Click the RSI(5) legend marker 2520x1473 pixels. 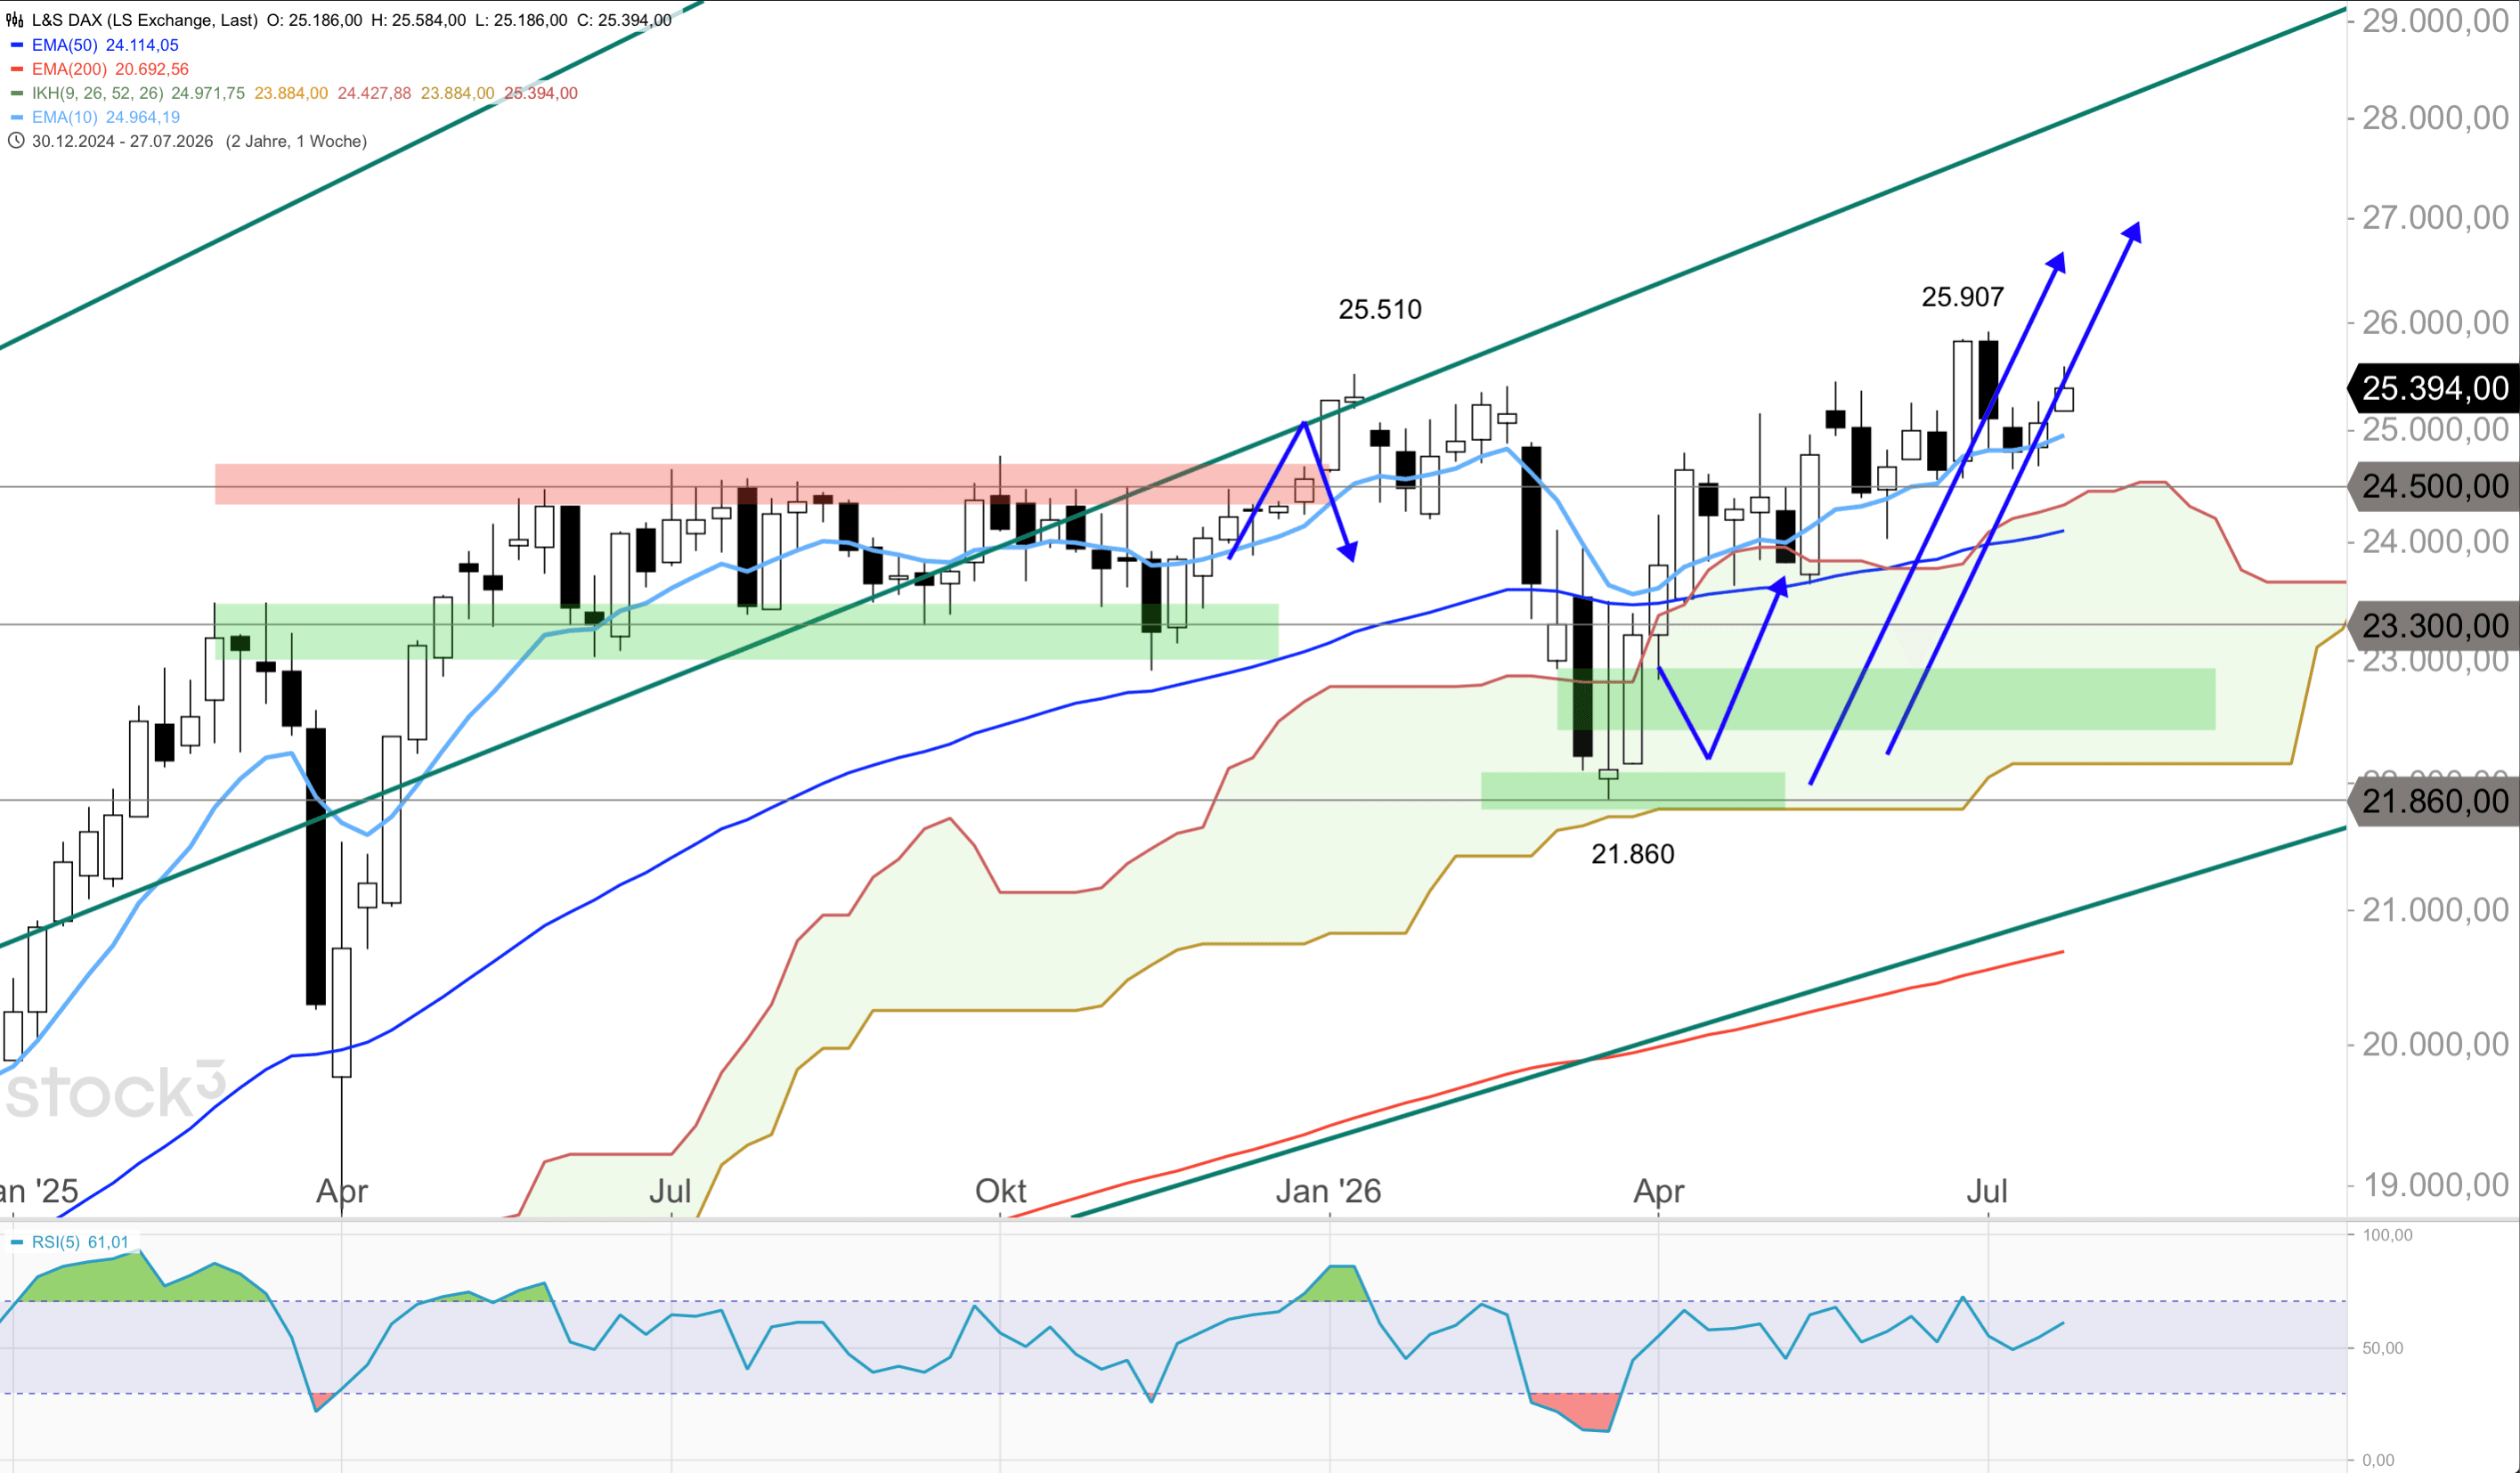(x=16, y=1242)
